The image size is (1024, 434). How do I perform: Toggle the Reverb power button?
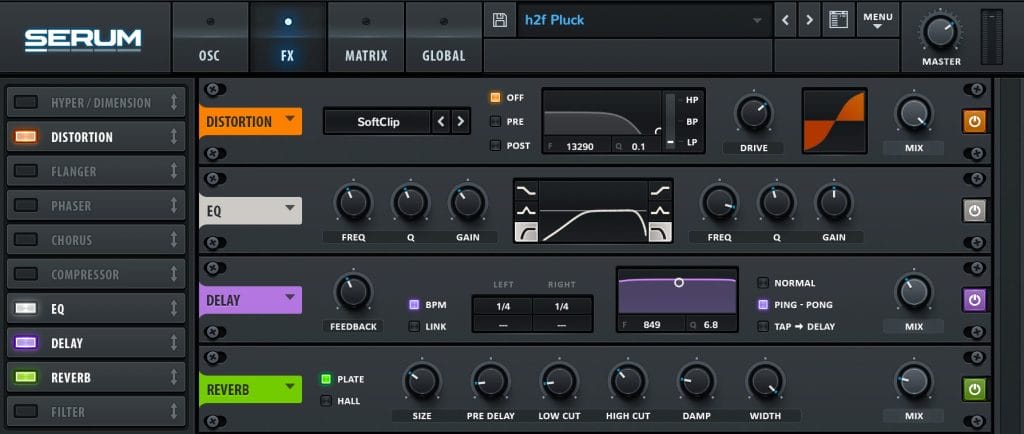(974, 388)
